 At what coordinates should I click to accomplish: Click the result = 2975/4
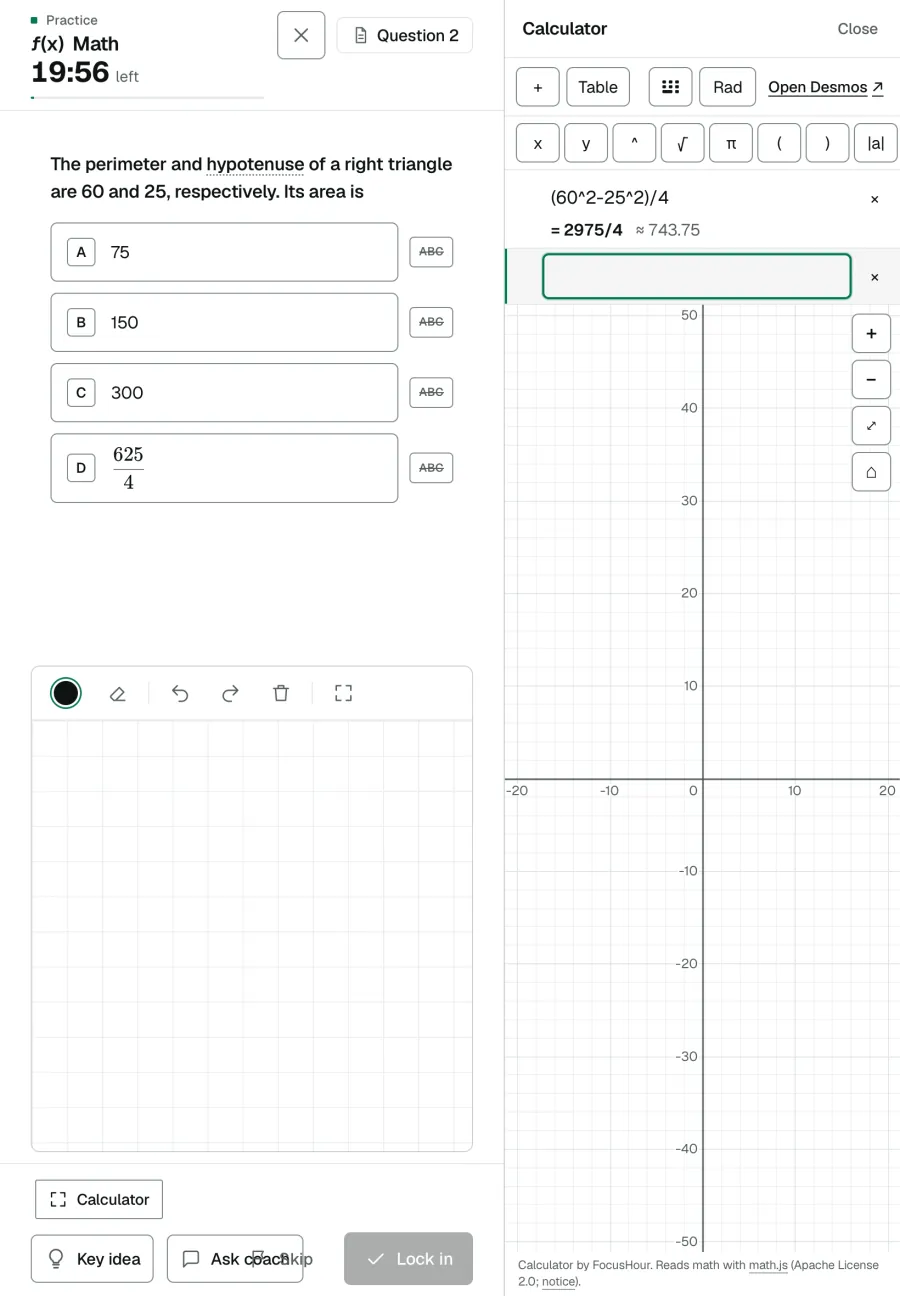pyautogui.click(x=587, y=230)
